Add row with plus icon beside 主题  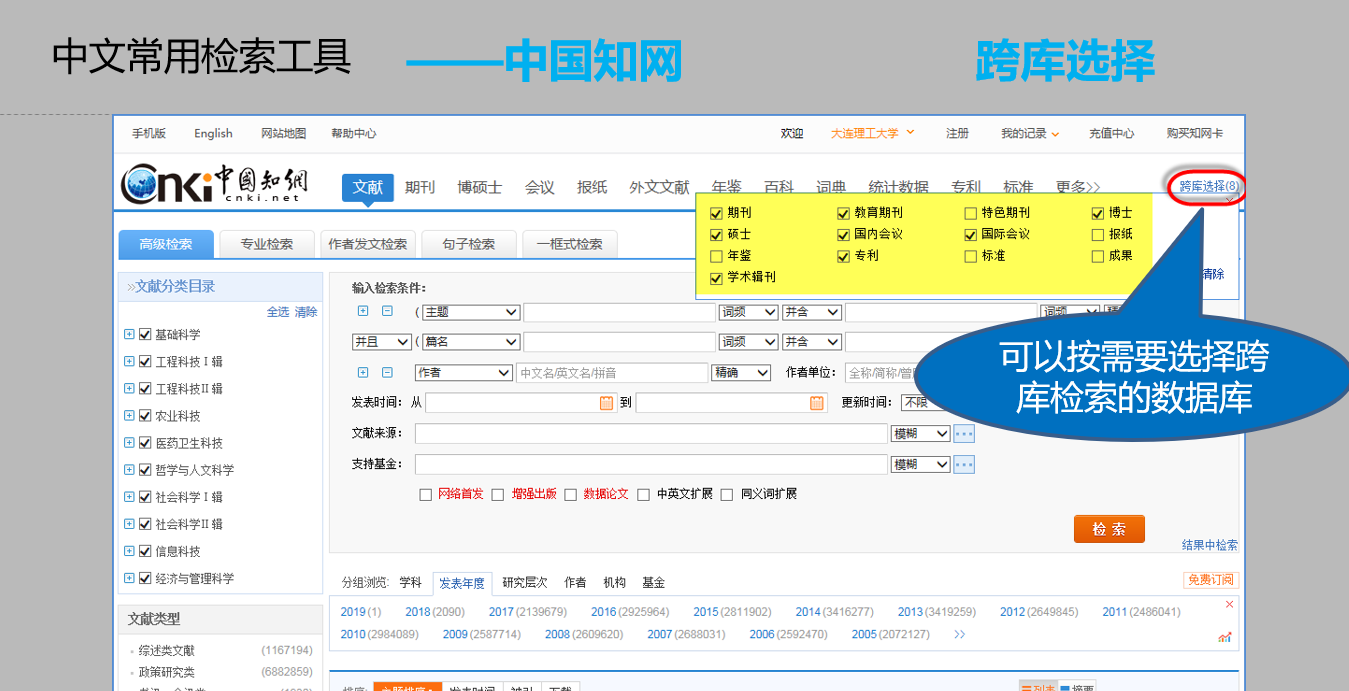[x=364, y=311]
